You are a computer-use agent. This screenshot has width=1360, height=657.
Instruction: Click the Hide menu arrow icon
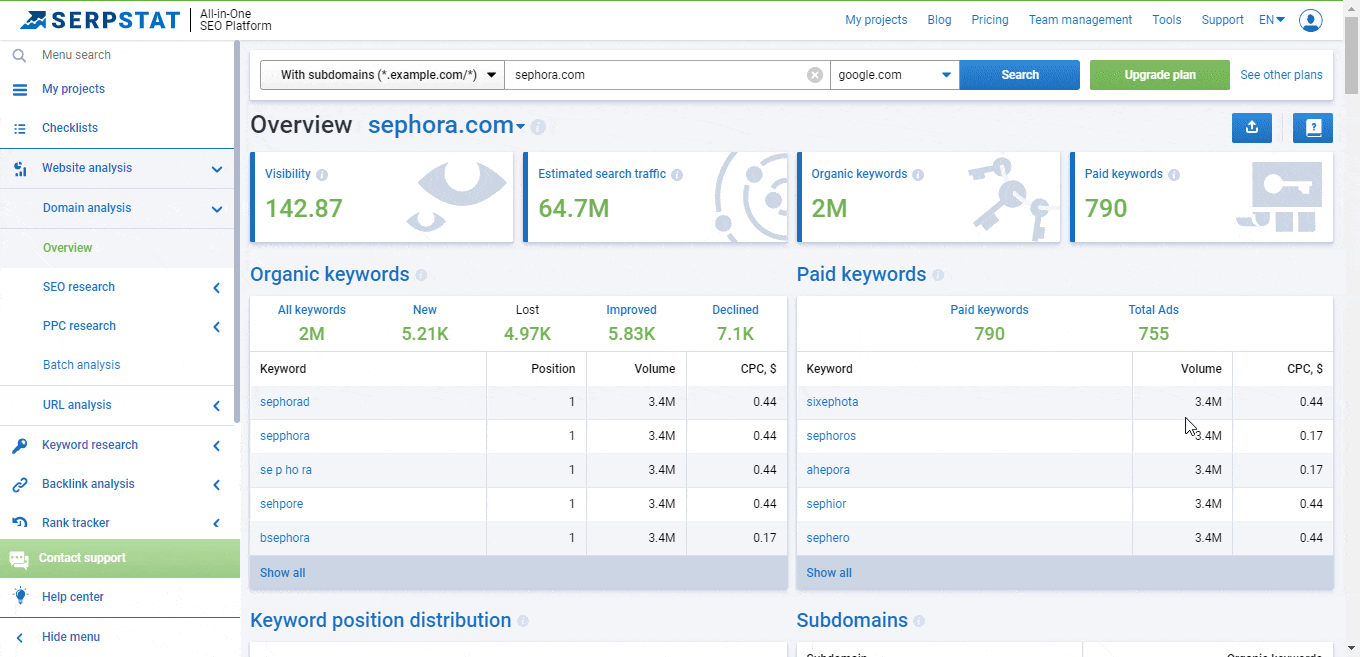coord(19,637)
